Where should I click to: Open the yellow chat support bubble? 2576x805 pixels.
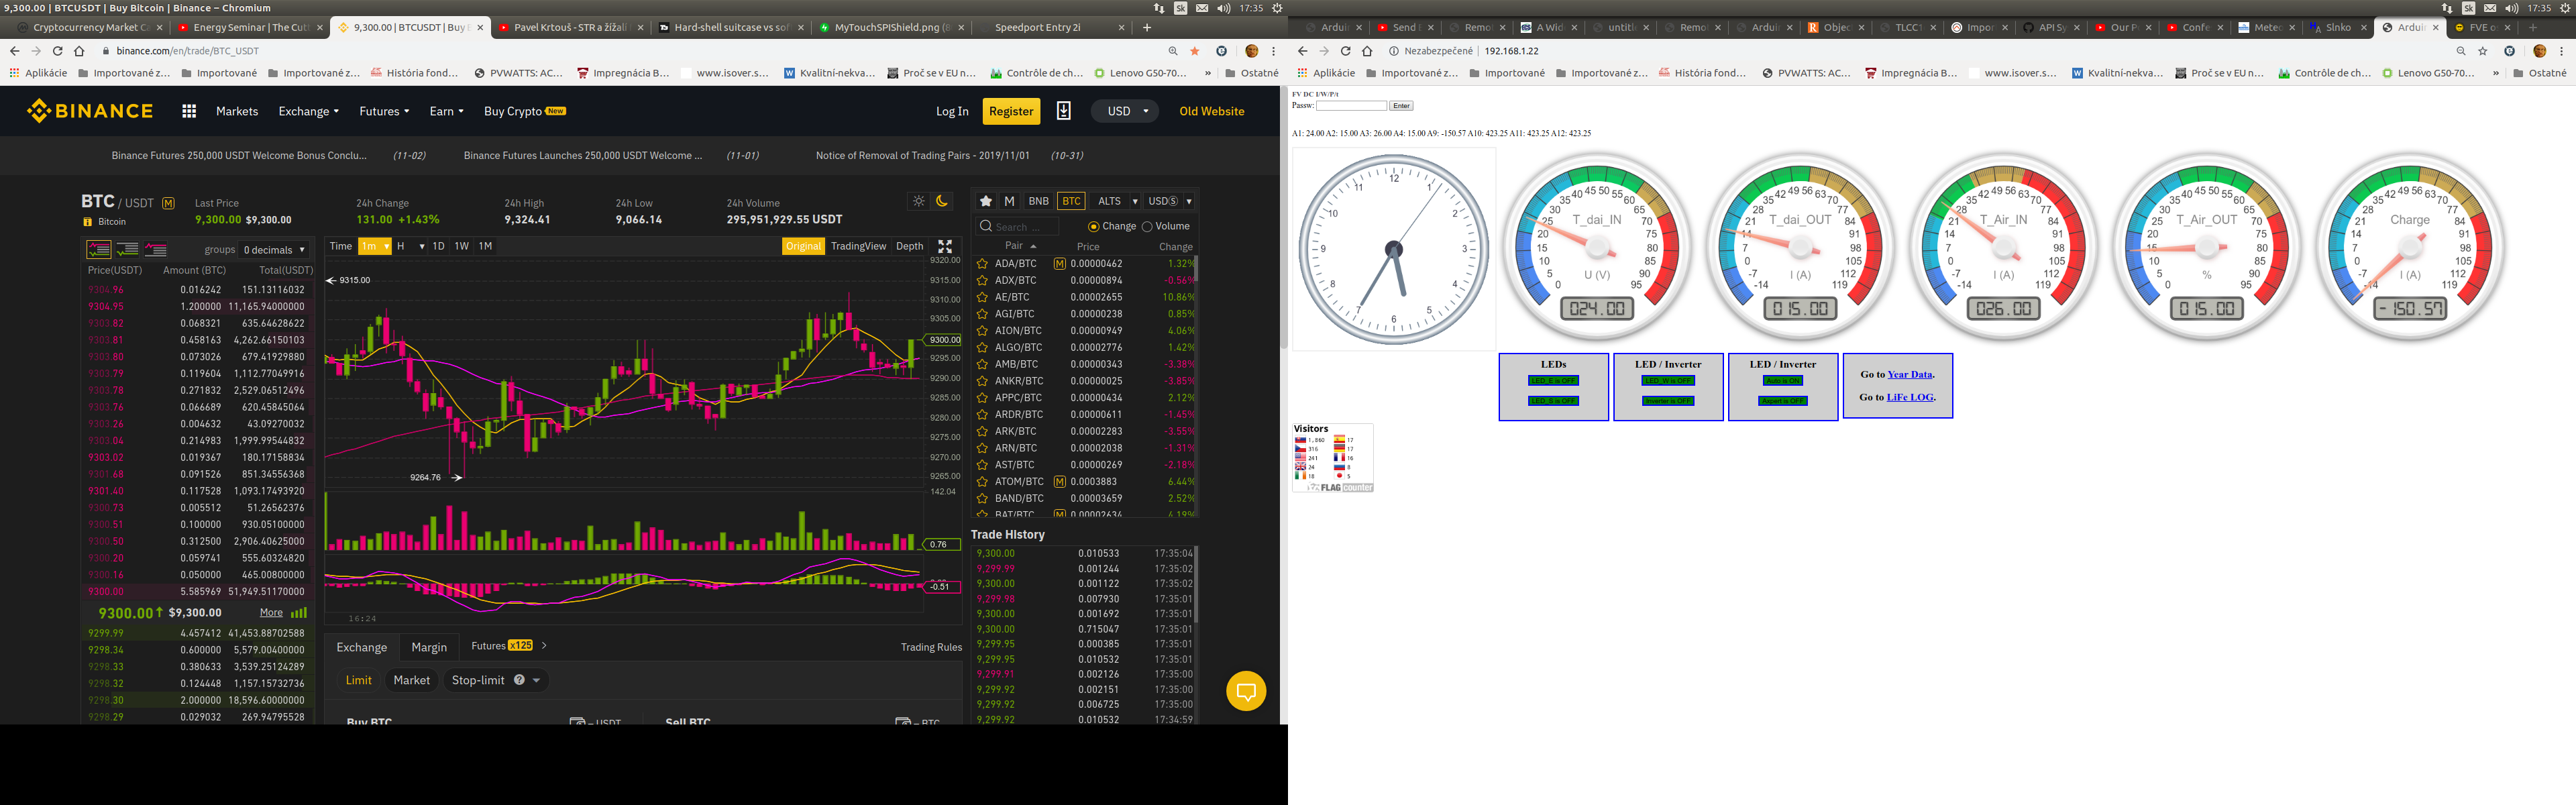(x=1245, y=691)
